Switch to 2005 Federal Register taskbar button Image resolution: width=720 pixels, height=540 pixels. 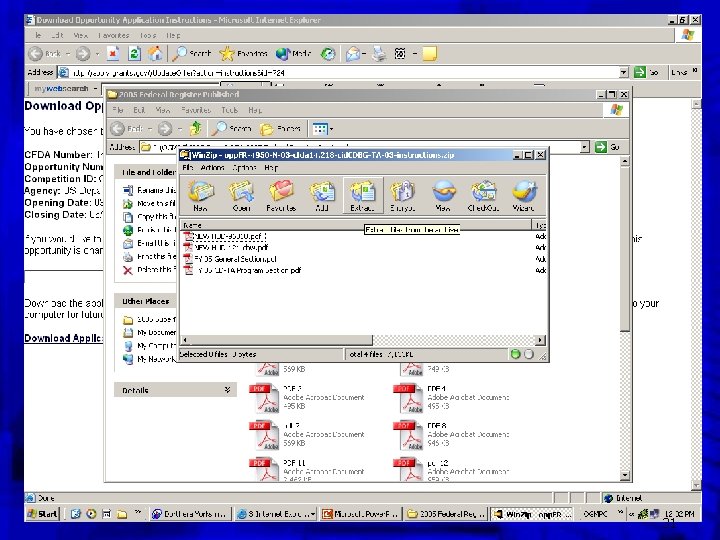pos(446,514)
